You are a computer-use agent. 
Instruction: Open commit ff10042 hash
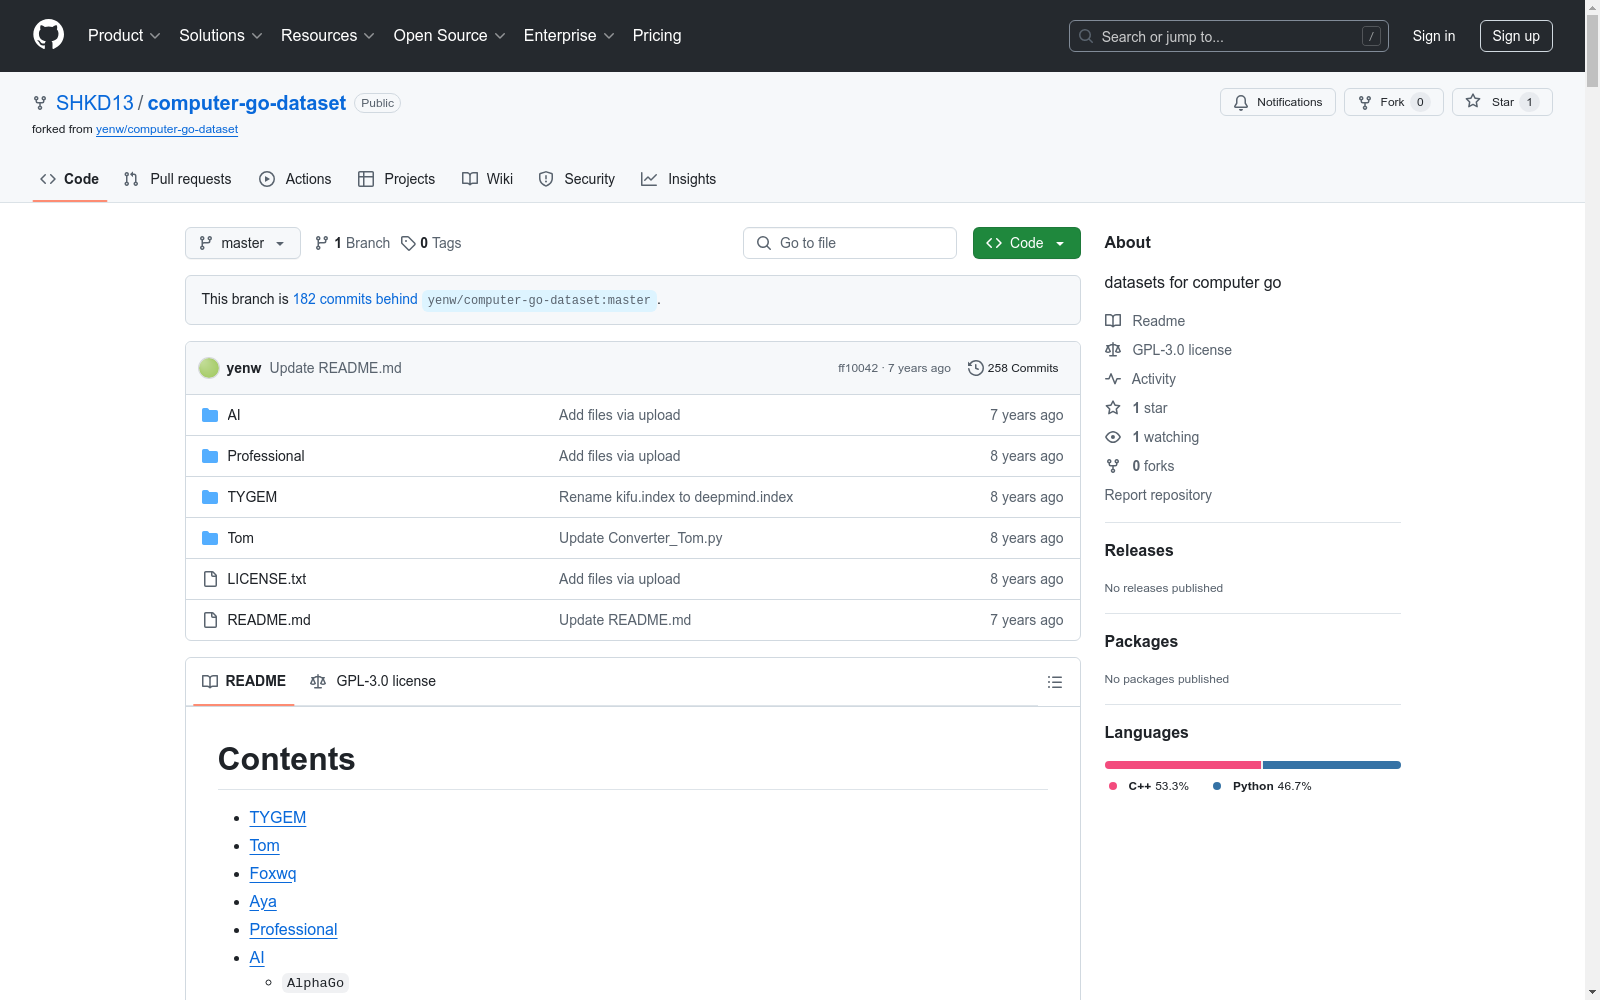pos(858,368)
